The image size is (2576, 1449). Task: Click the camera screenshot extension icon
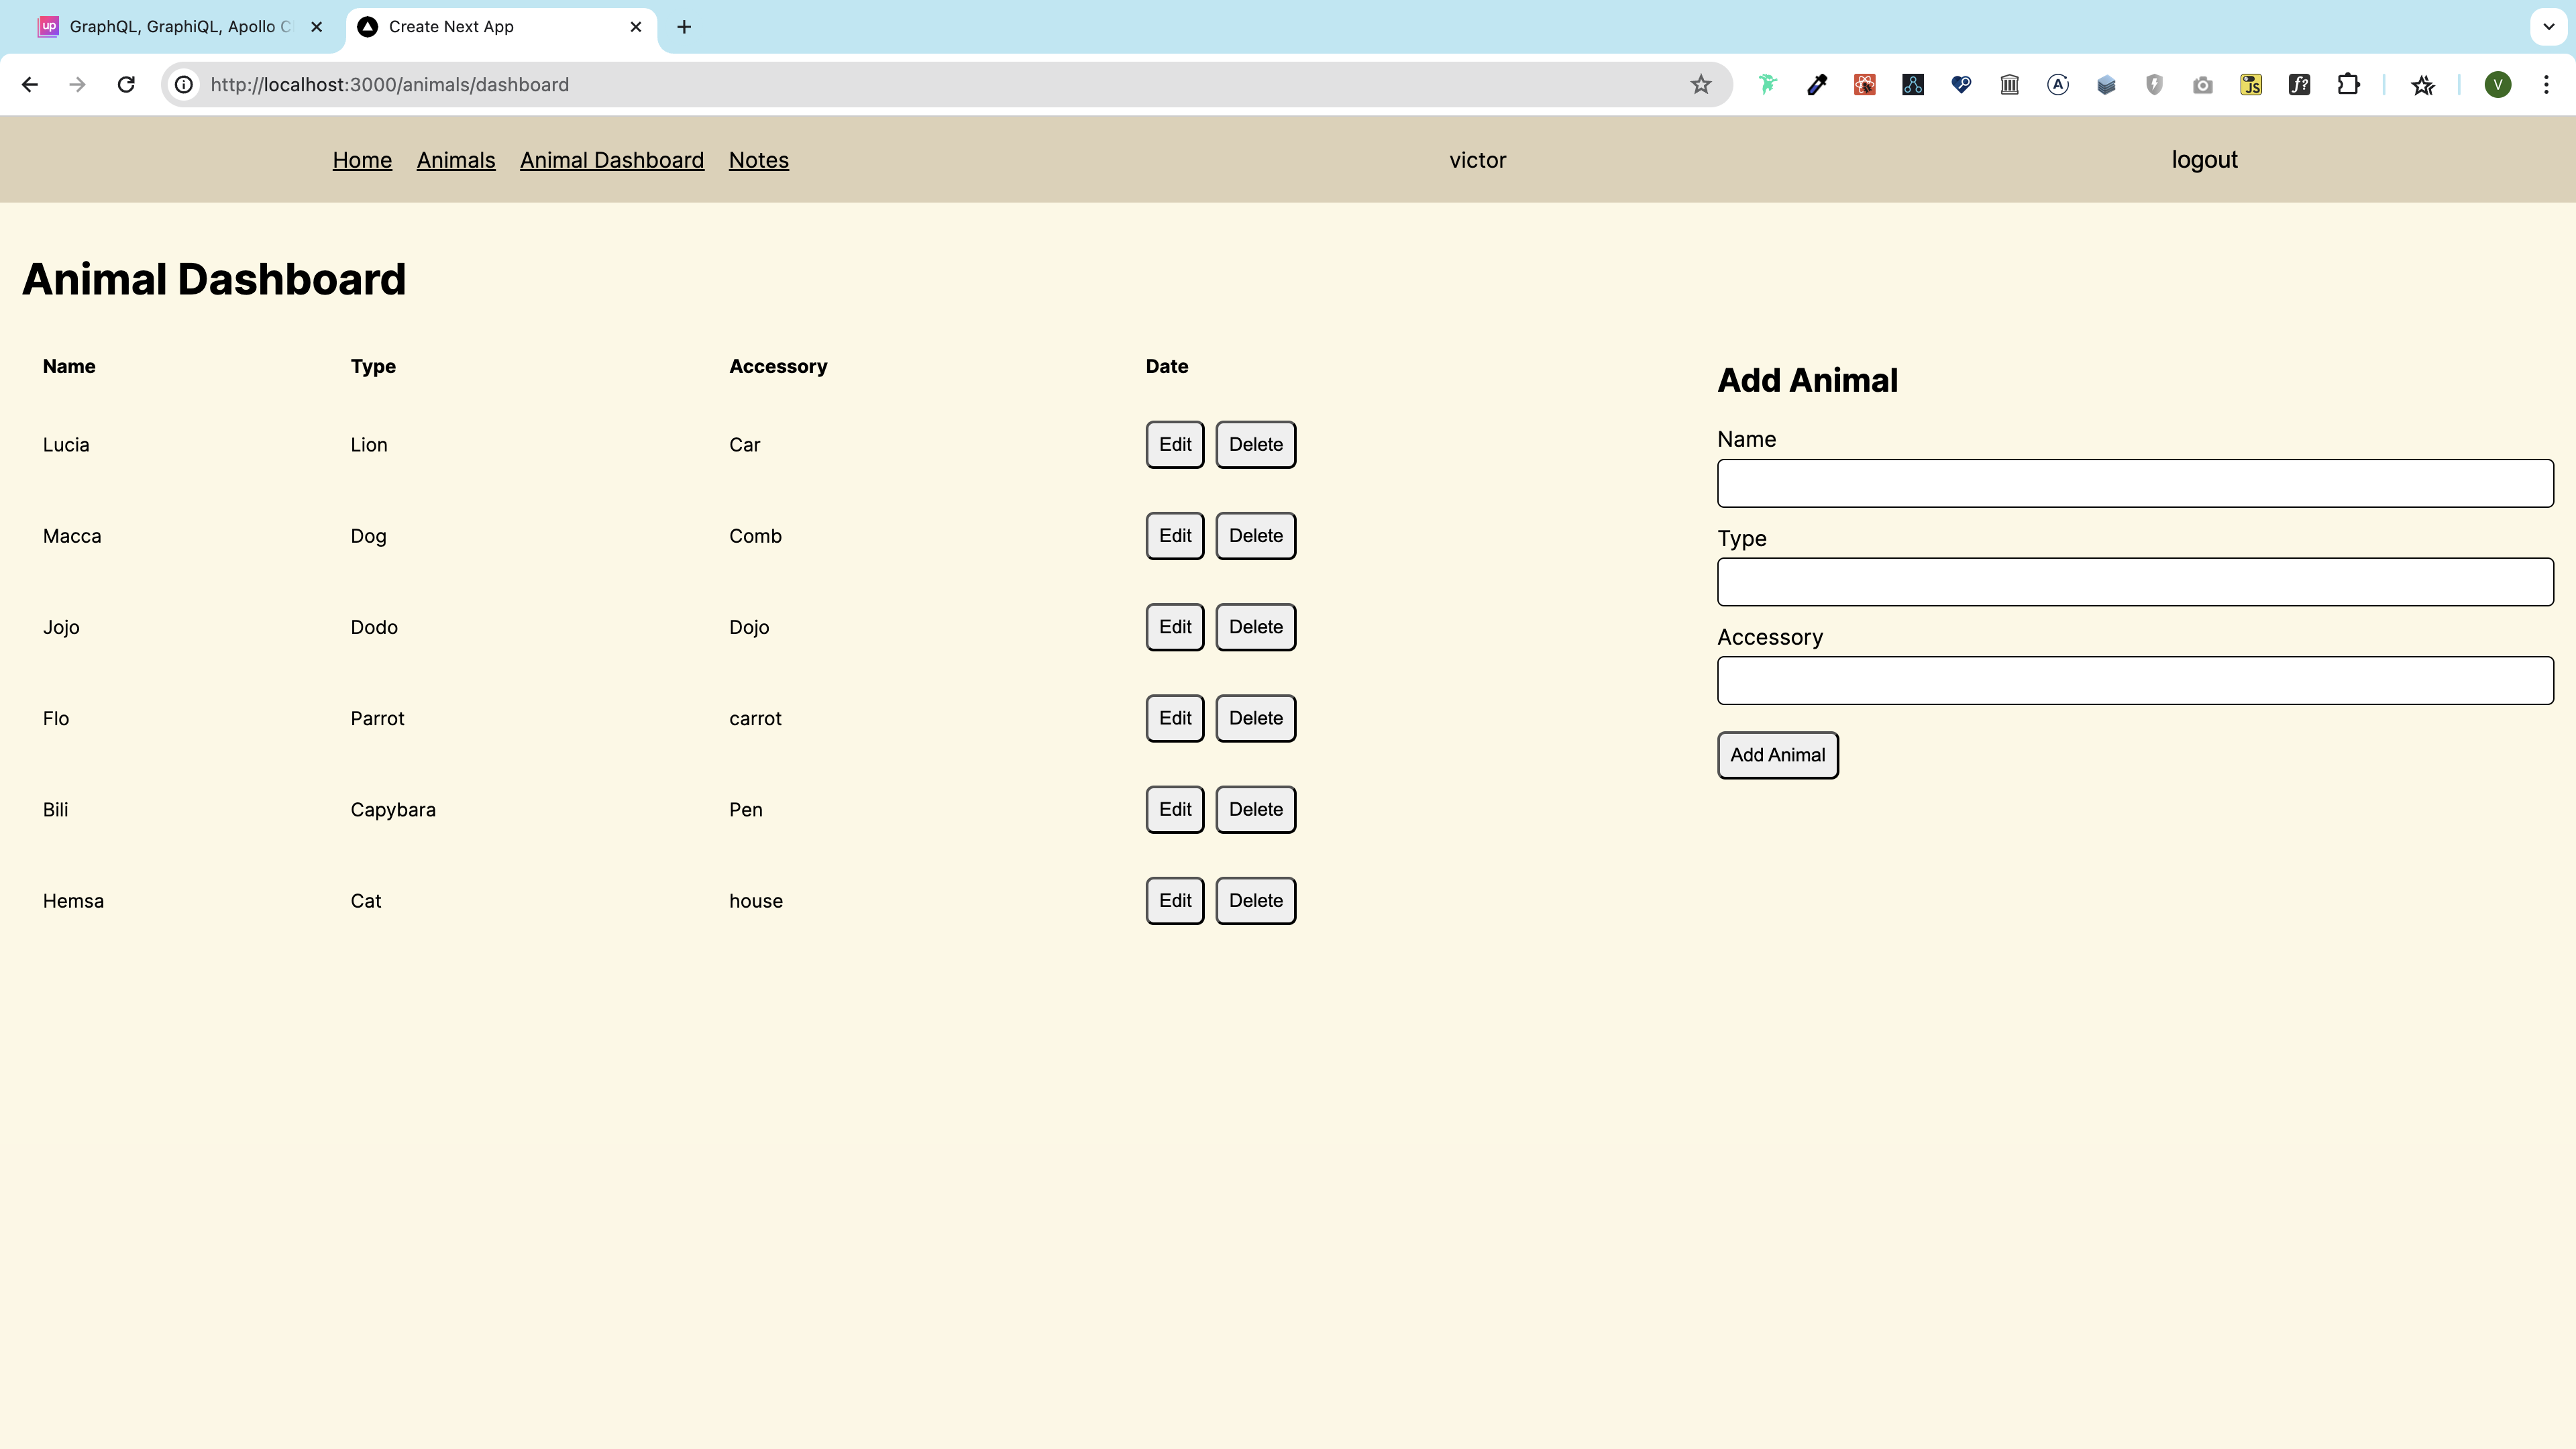2203,85
